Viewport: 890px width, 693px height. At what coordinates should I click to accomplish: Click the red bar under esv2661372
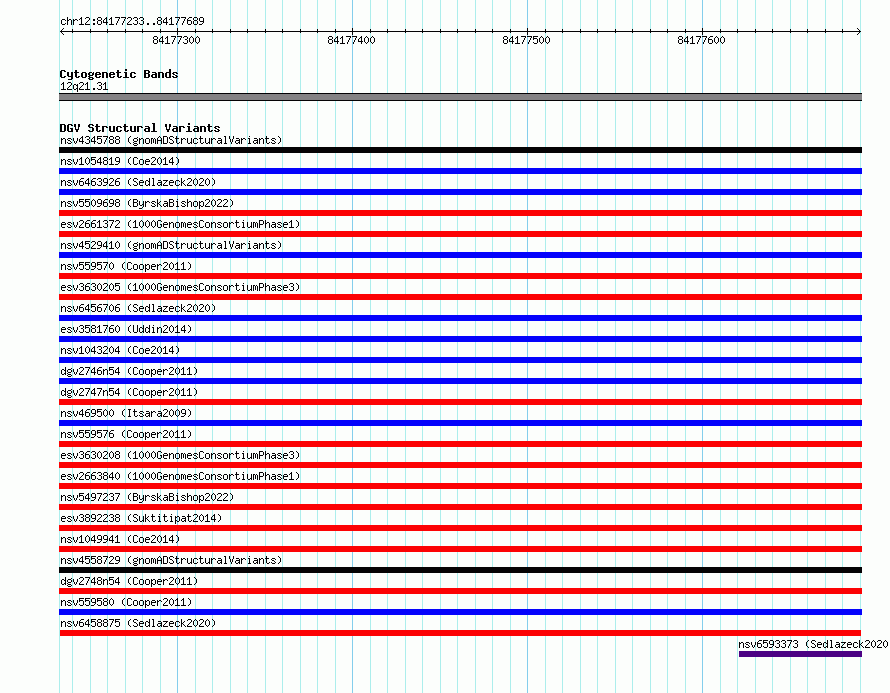[460, 234]
